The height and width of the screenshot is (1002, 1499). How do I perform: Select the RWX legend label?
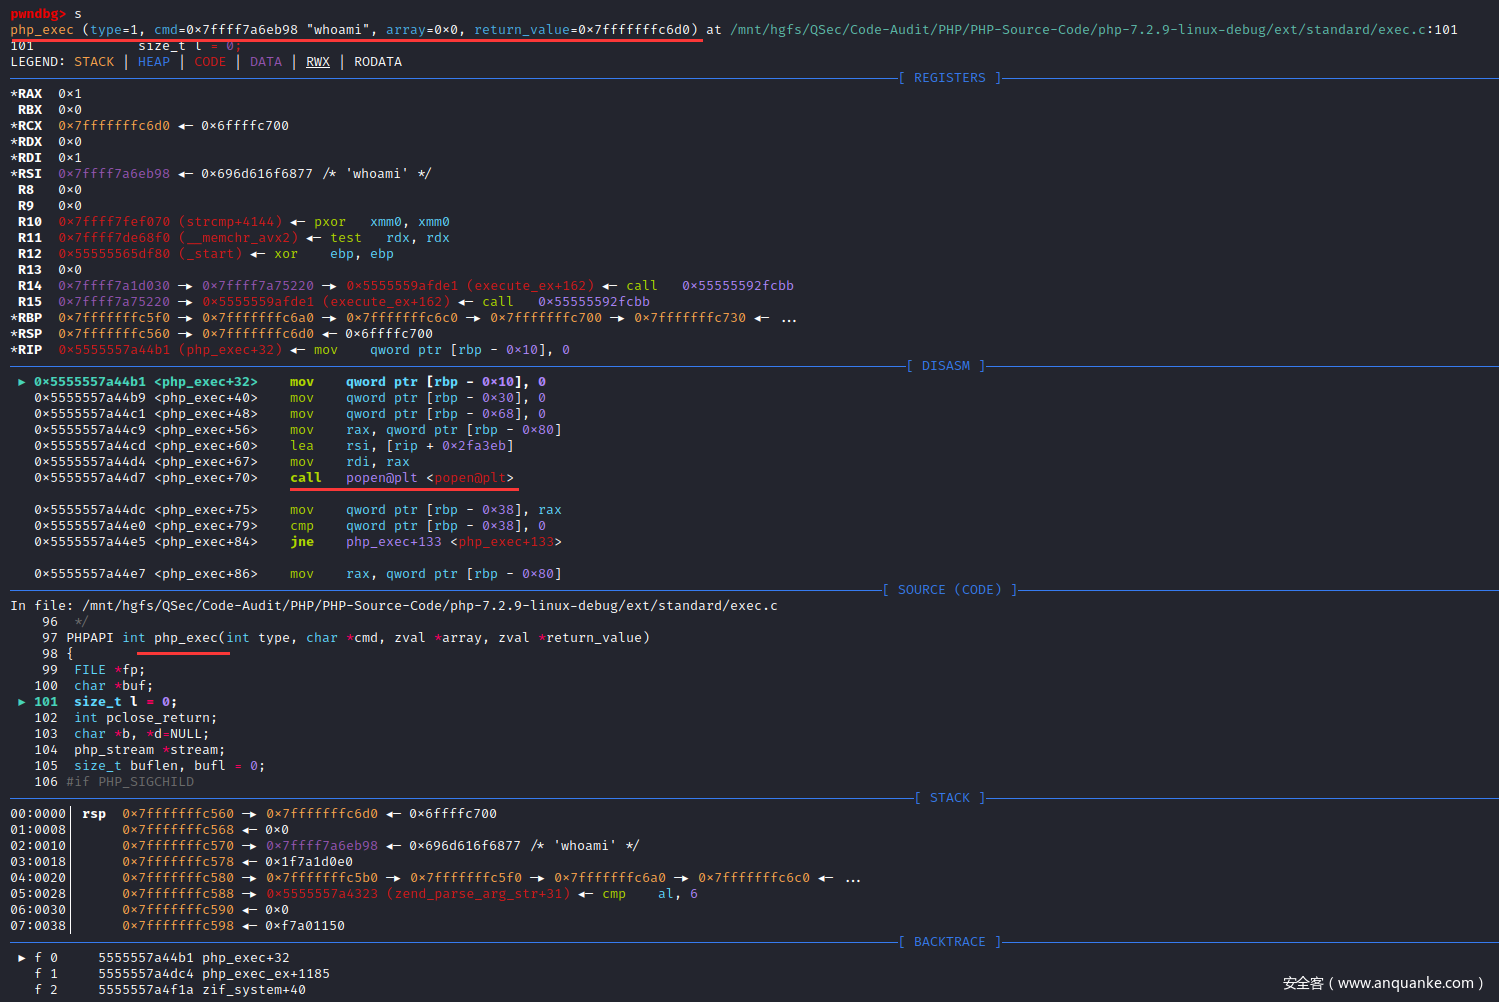[318, 62]
